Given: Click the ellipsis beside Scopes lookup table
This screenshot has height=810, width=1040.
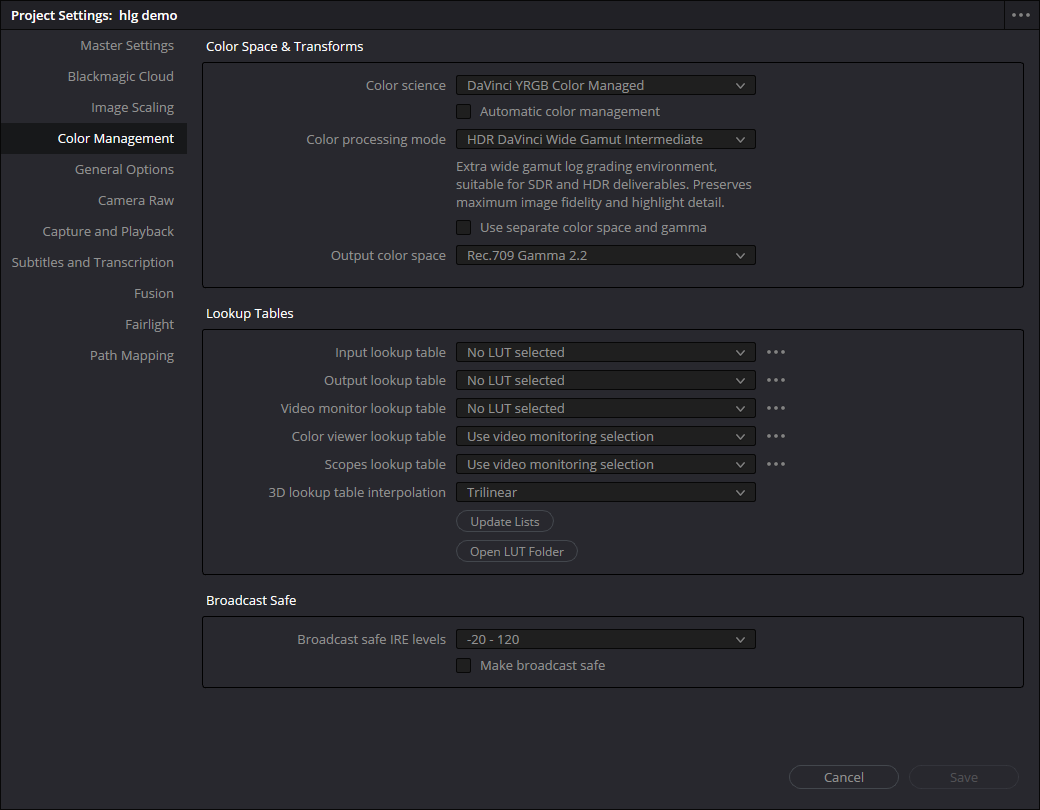Looking at the screenshot, I should pos(776,464).
